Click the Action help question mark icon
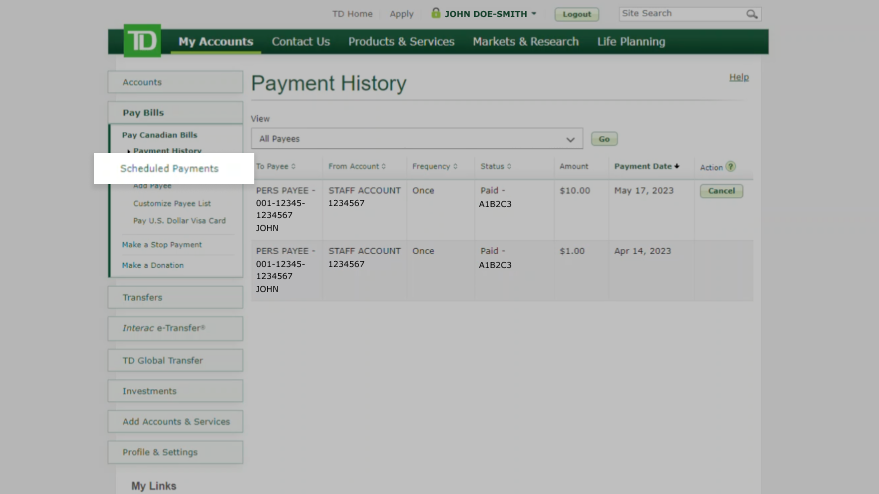 pos(730,167)
